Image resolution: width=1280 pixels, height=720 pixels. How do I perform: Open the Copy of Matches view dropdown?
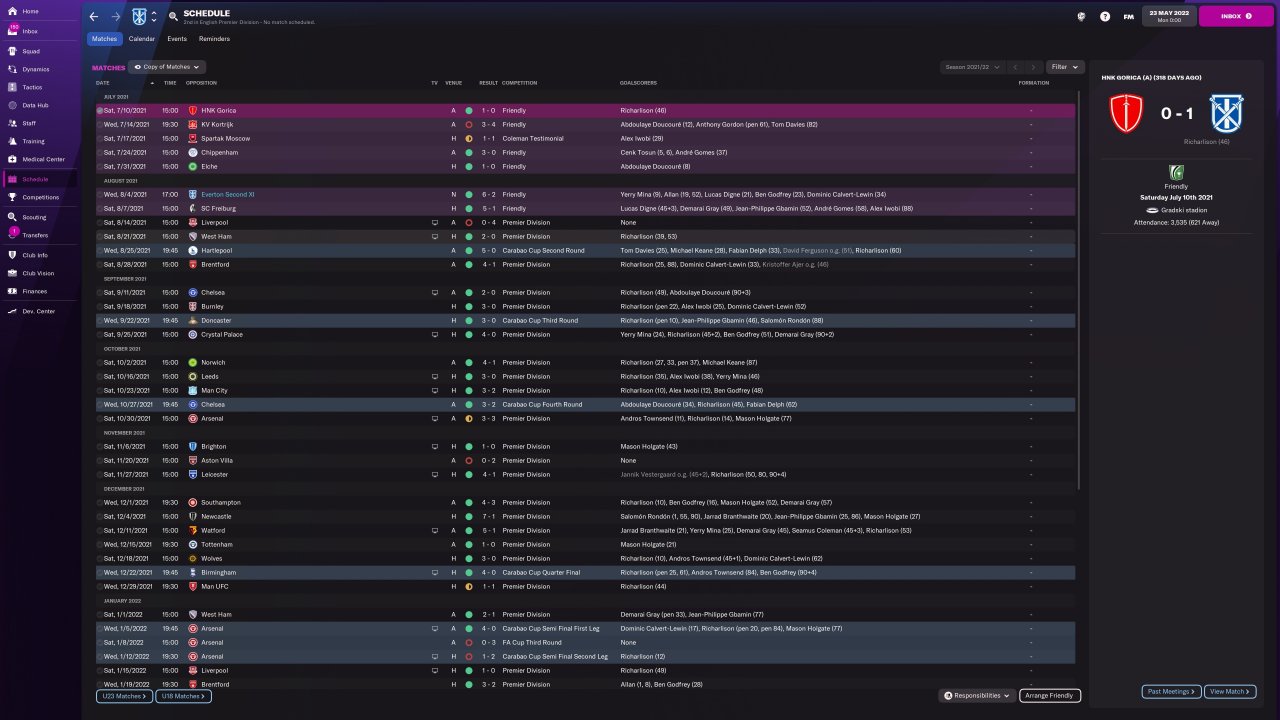click(168, 67)
